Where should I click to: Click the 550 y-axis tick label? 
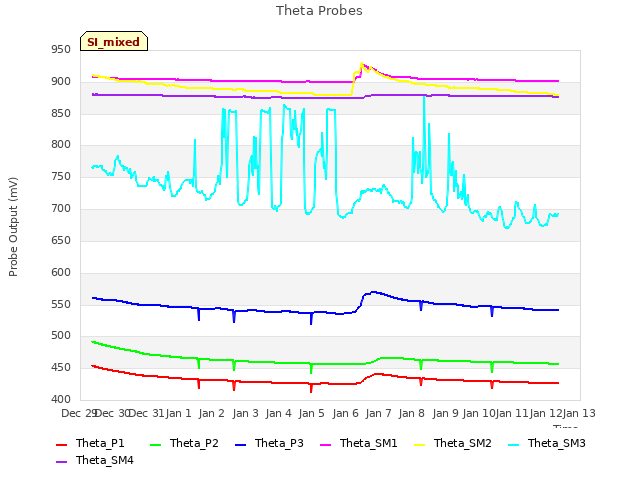point(61,304)
